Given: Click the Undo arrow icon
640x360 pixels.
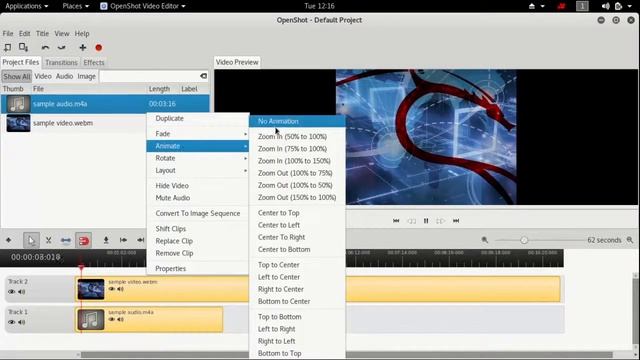Looking at the screenshot, I should 45,48.
